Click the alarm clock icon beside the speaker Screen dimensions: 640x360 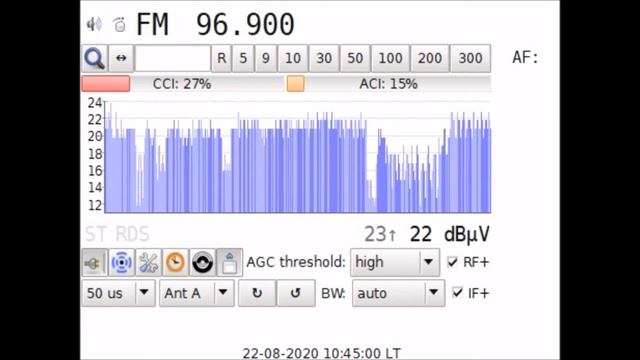(119, 24)
